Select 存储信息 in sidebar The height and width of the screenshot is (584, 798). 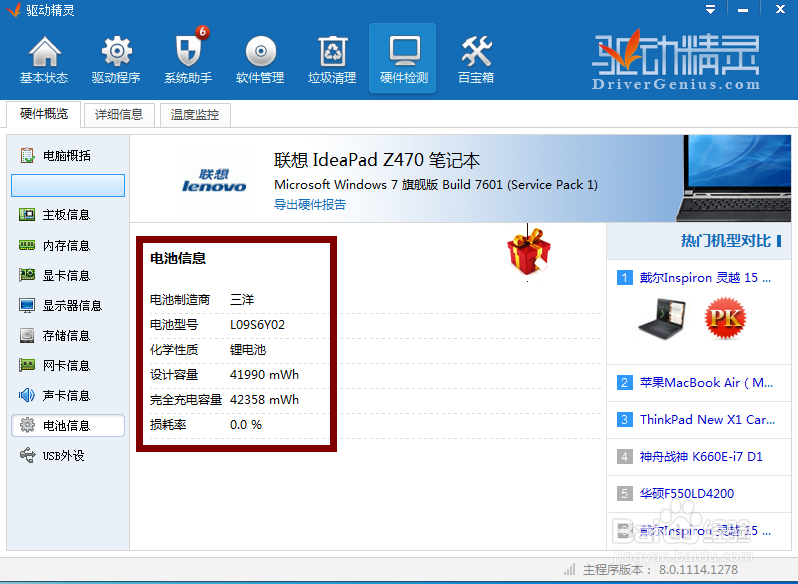(x=67, y=335)
